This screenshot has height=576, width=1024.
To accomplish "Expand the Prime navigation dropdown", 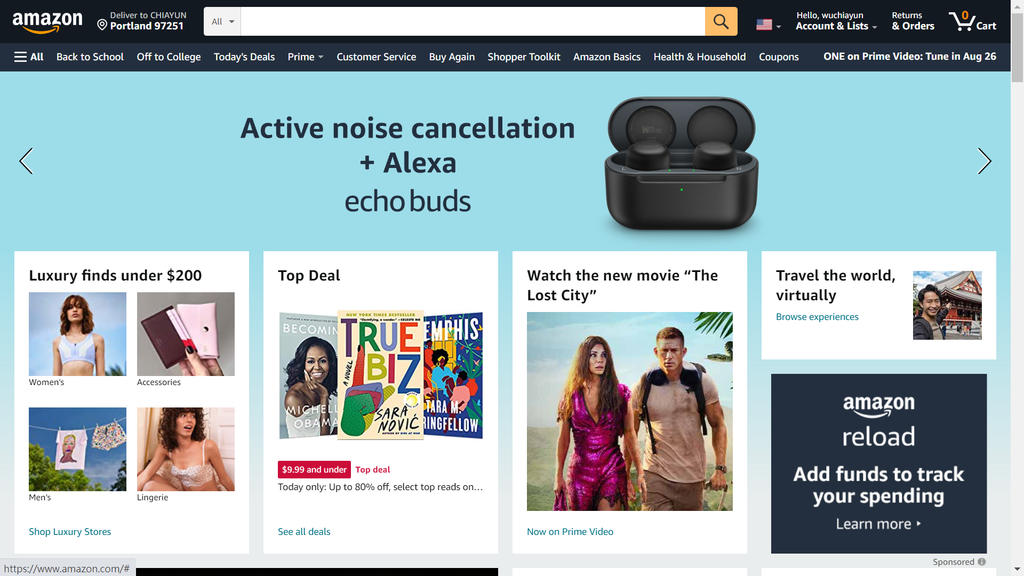I will click(305, 57).
